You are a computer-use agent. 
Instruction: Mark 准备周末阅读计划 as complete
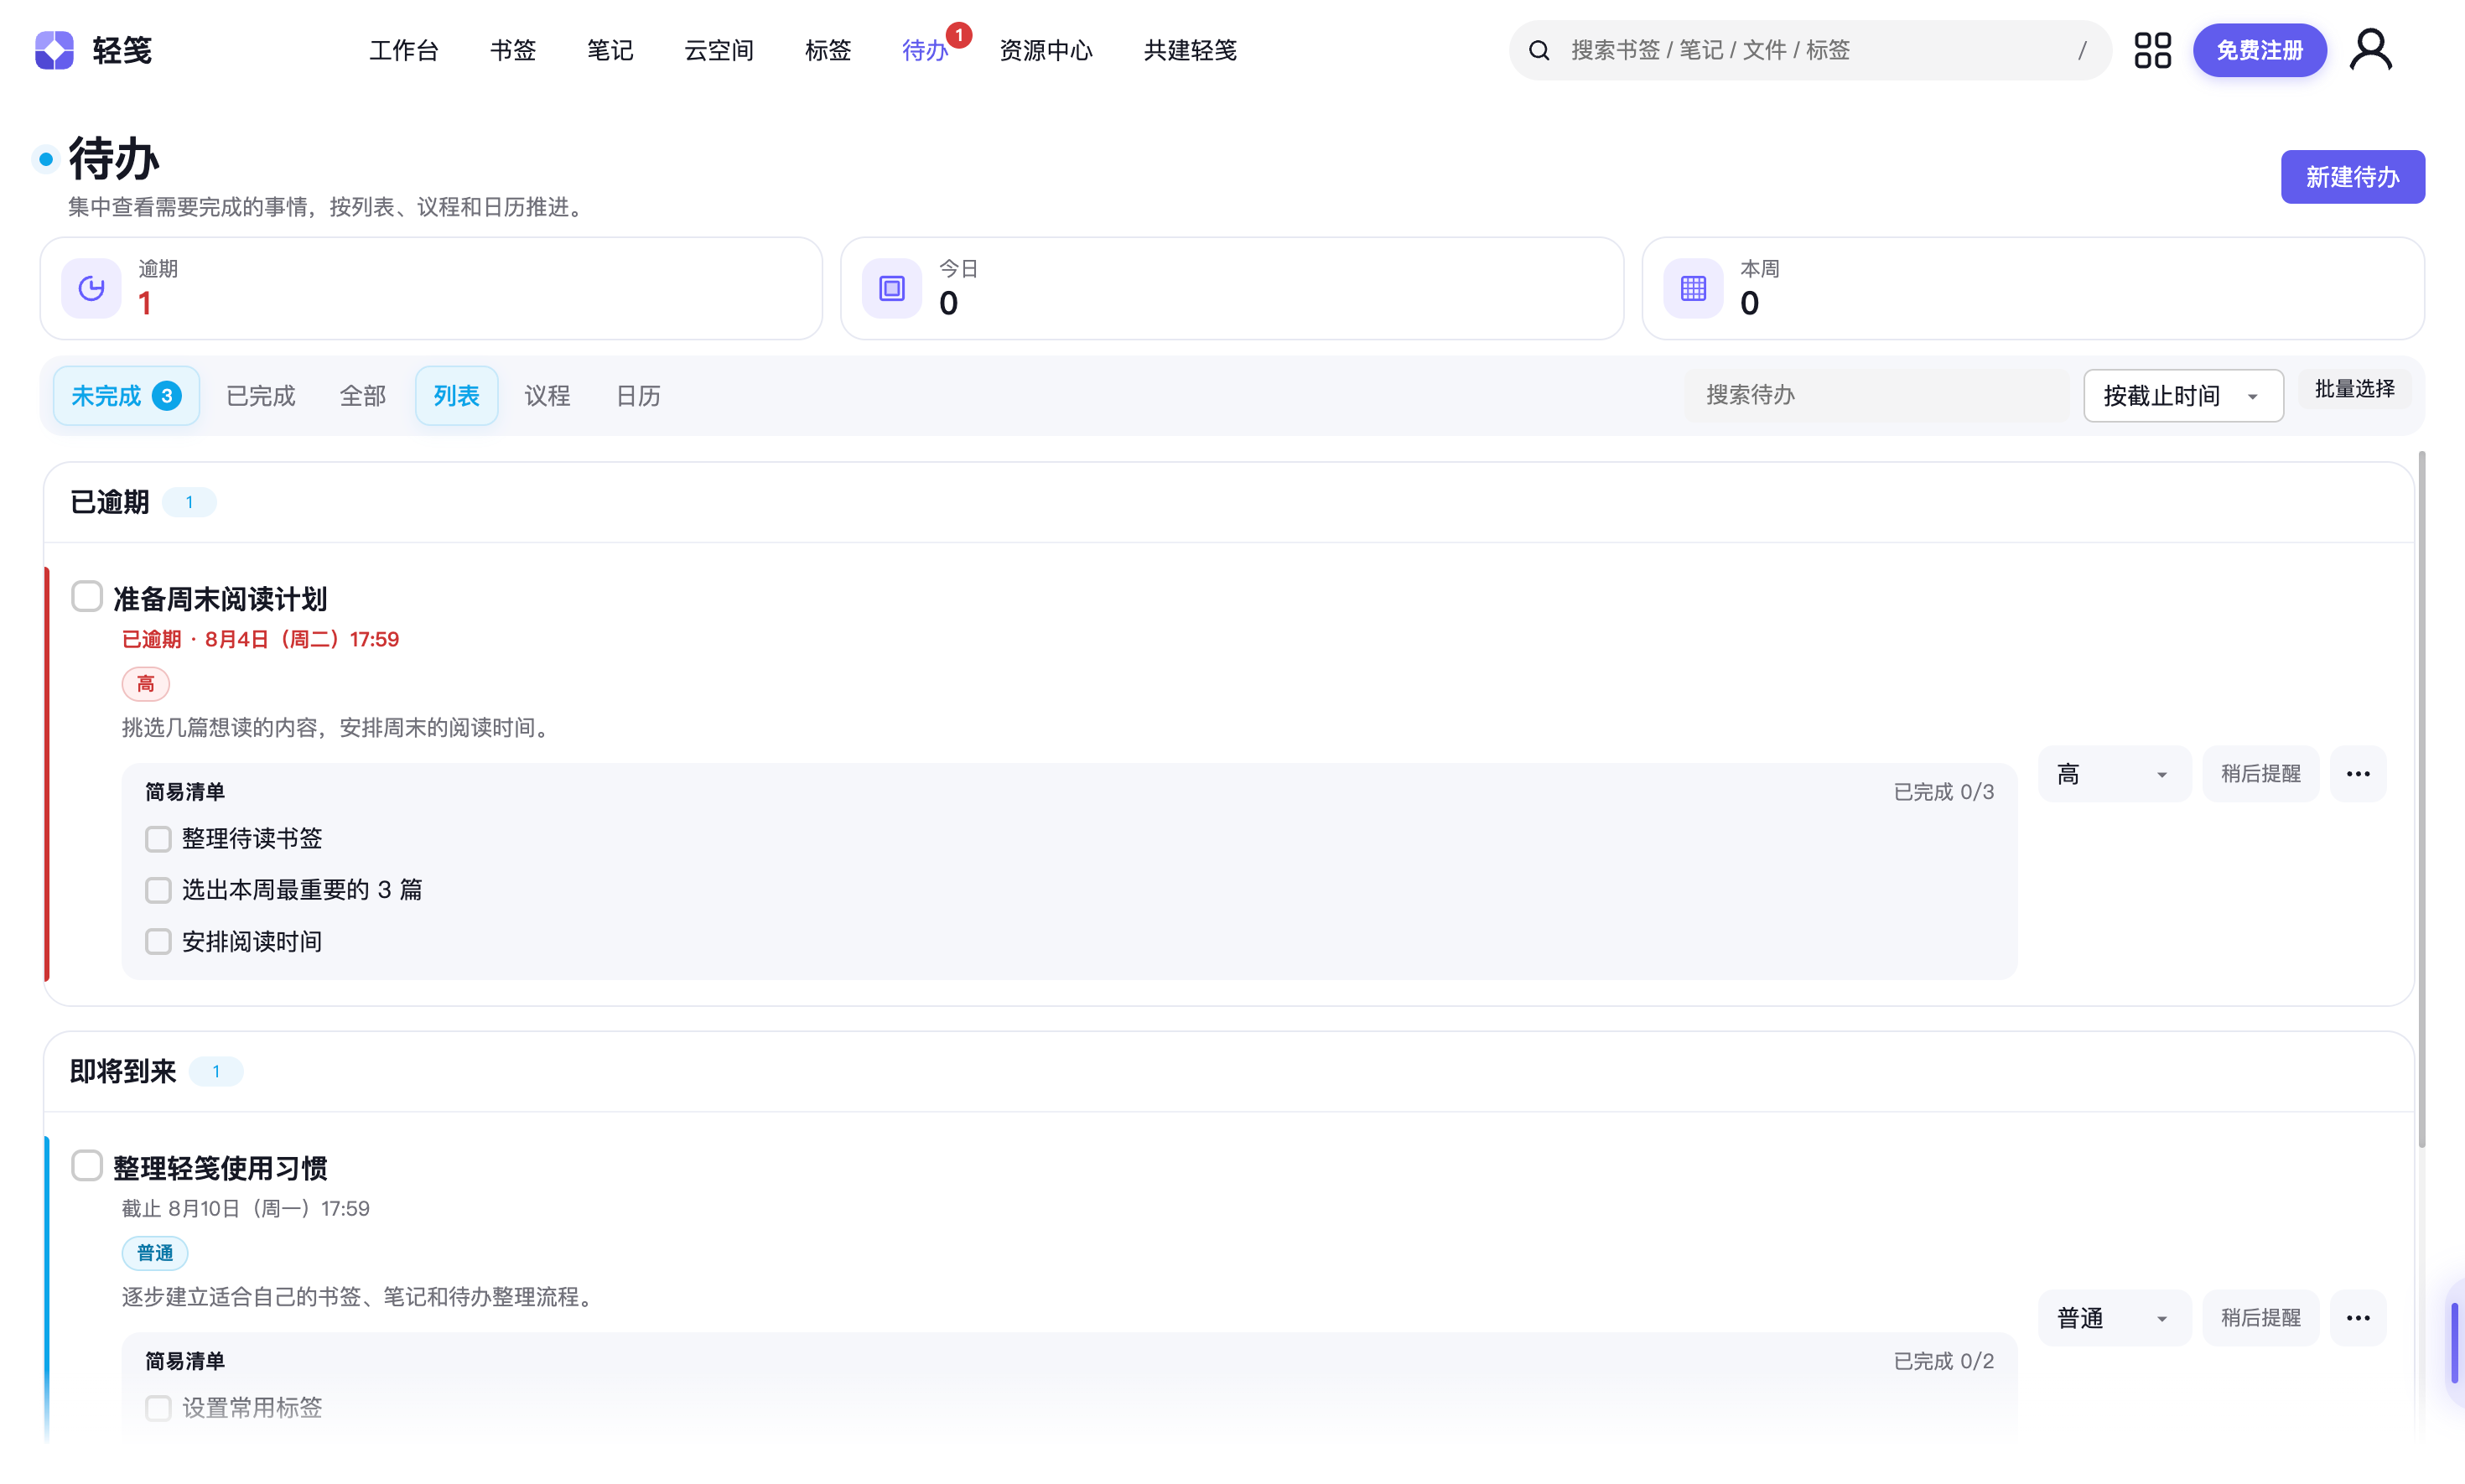(87, 596)
